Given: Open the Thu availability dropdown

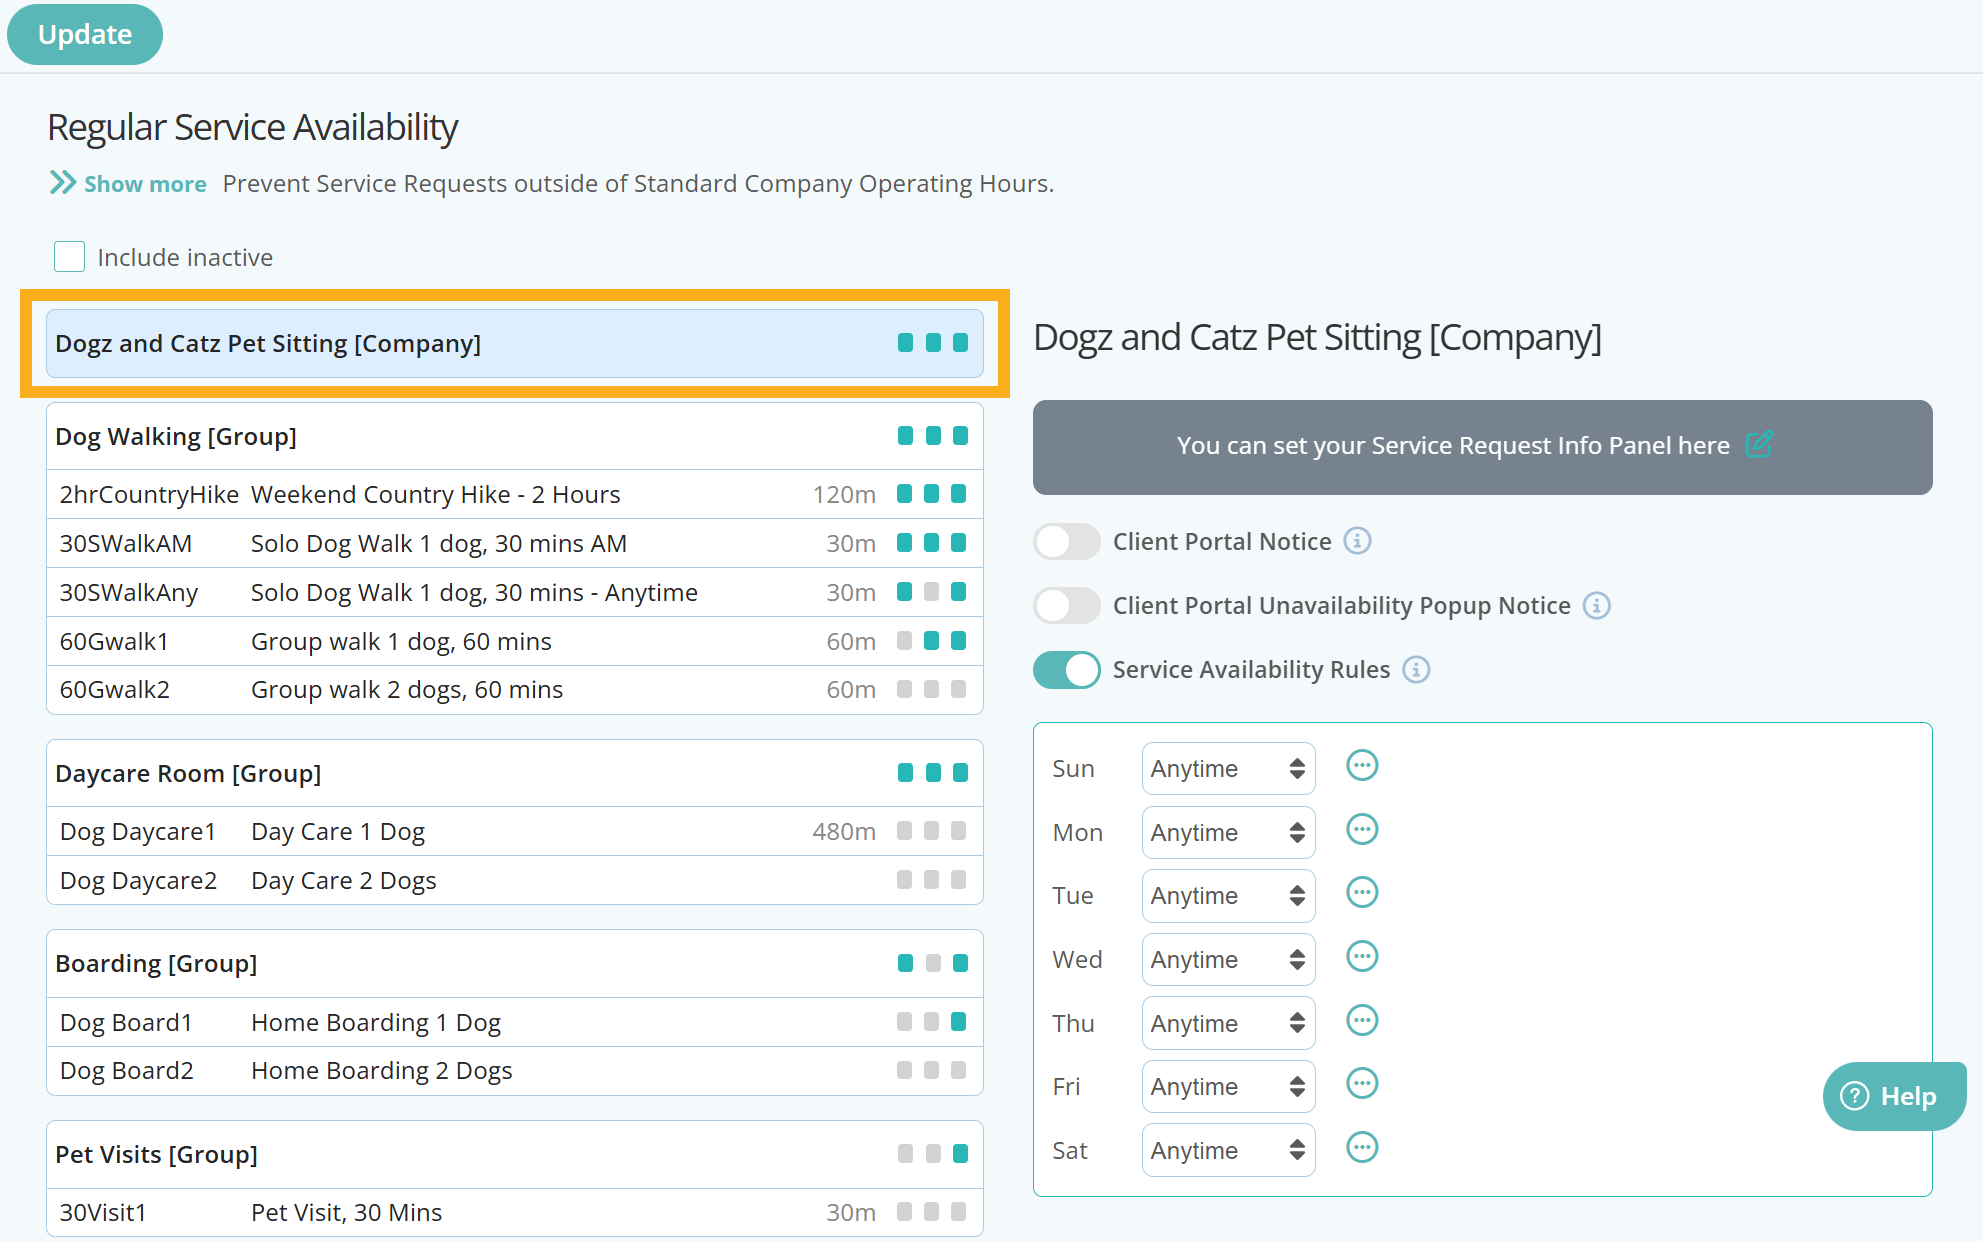Looking at the screenshot, I should [1228, 1023].
